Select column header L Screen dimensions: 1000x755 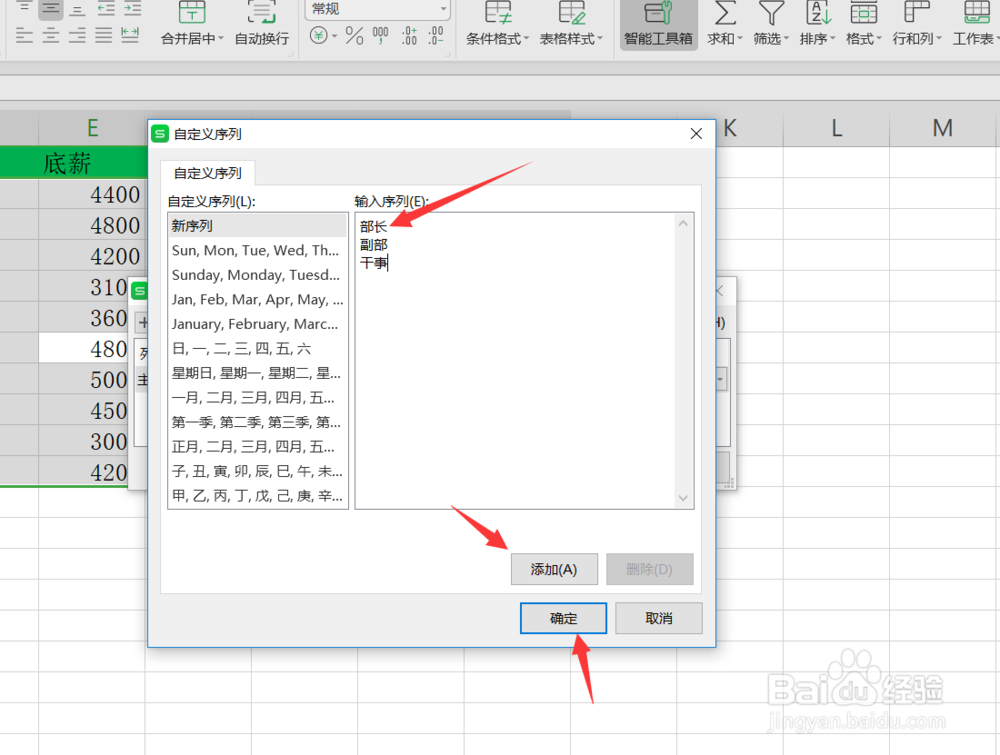(x=836, y=128)
